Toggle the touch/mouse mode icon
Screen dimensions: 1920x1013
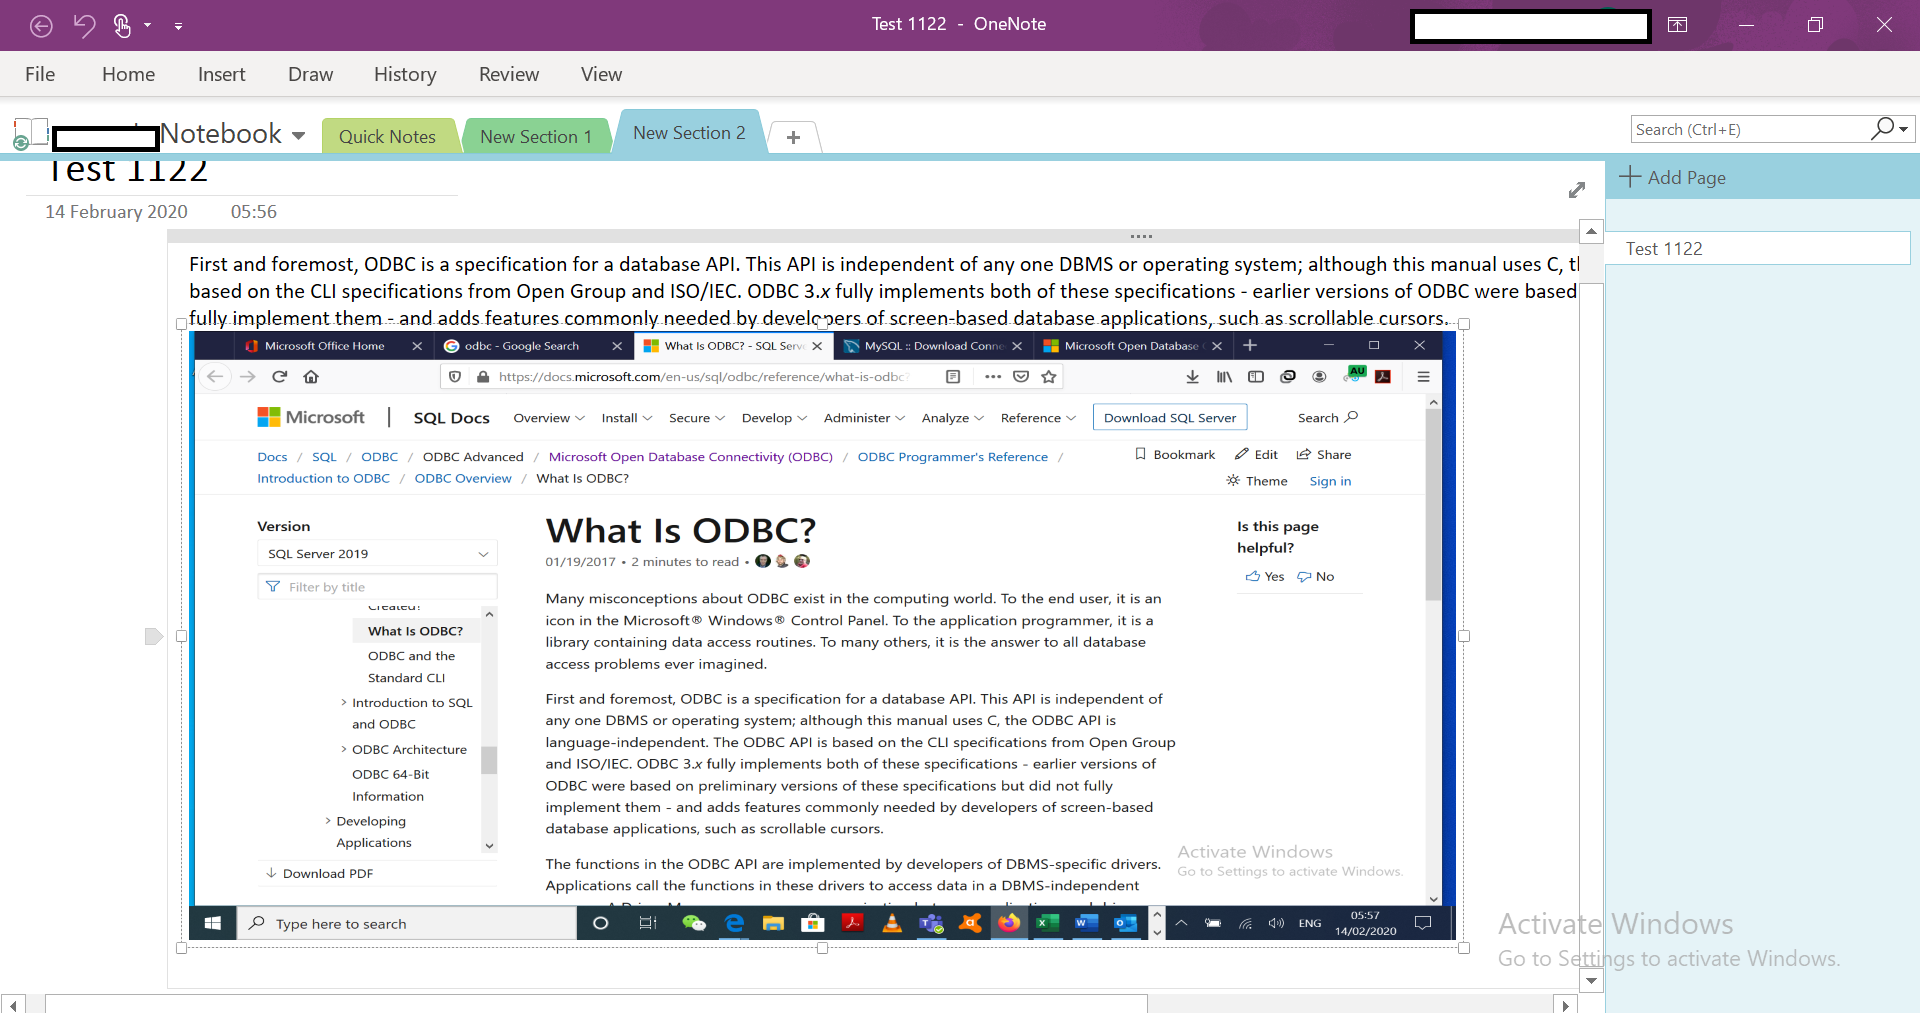[x=123, y=25]
